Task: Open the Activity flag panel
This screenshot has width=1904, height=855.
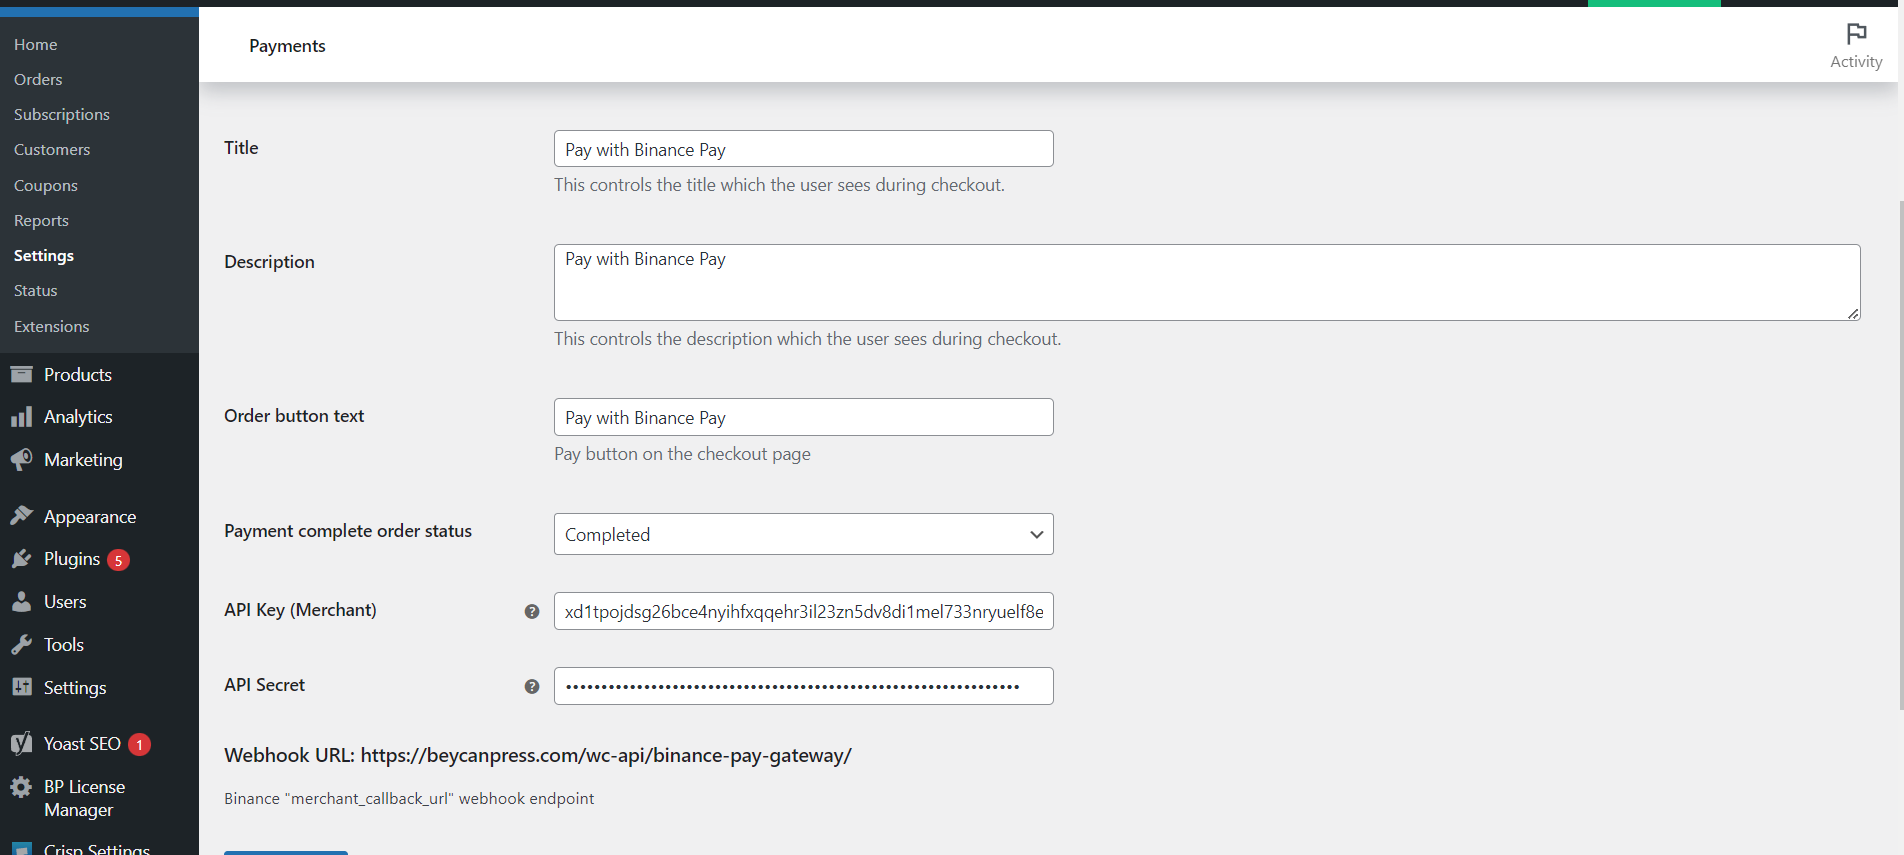Action: 1855,46
